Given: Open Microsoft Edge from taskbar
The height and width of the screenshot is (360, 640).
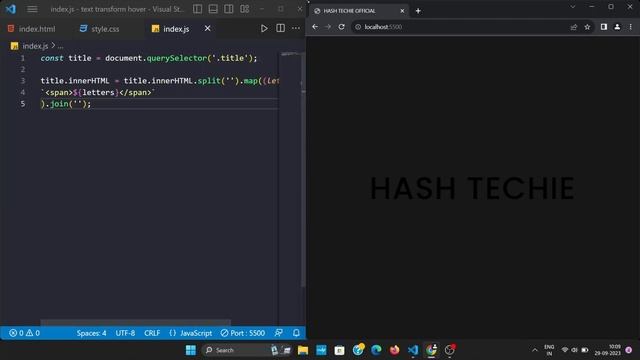Looking at the screenshot, I should 376,350.
